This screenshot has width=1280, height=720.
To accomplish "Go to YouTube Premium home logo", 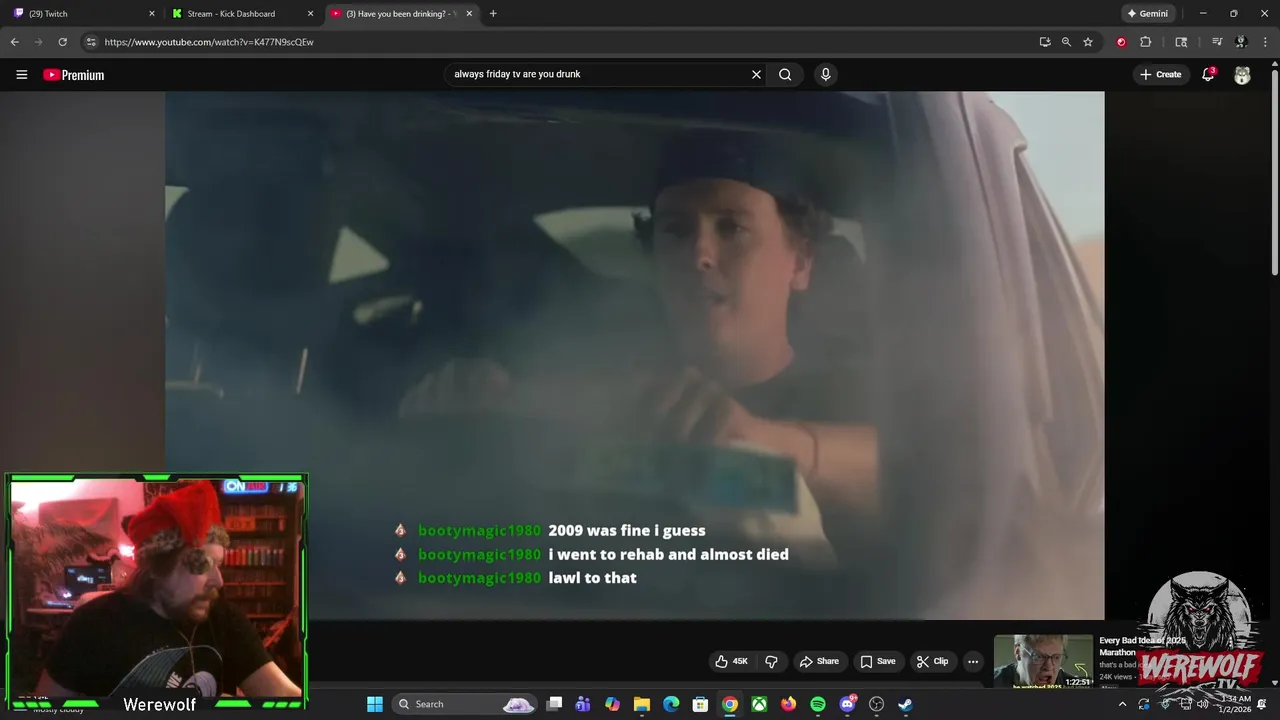I will (73, 75).
